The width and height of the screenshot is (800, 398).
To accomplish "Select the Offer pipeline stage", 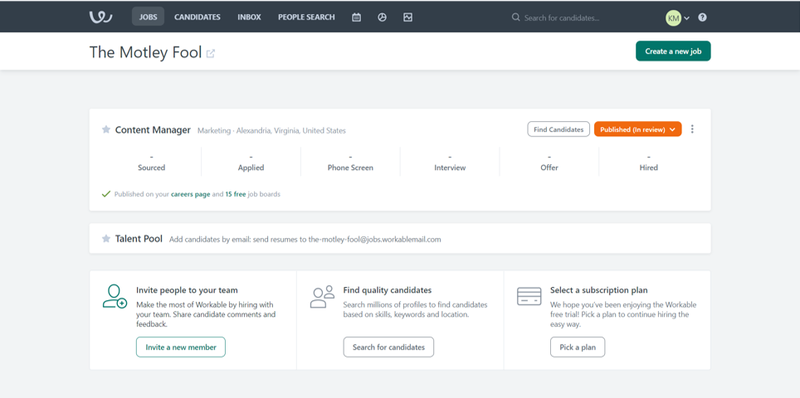I will [x=549, y=162].
